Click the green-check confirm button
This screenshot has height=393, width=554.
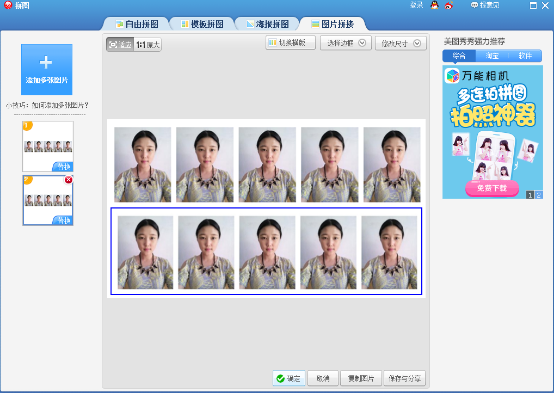coord(289,378)
